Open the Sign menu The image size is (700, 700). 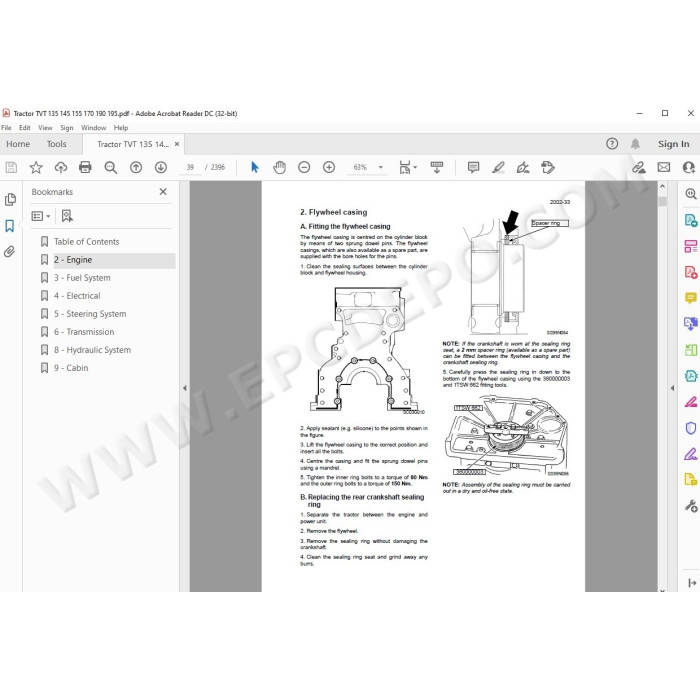pyautogui.click(x=67, y=128)
